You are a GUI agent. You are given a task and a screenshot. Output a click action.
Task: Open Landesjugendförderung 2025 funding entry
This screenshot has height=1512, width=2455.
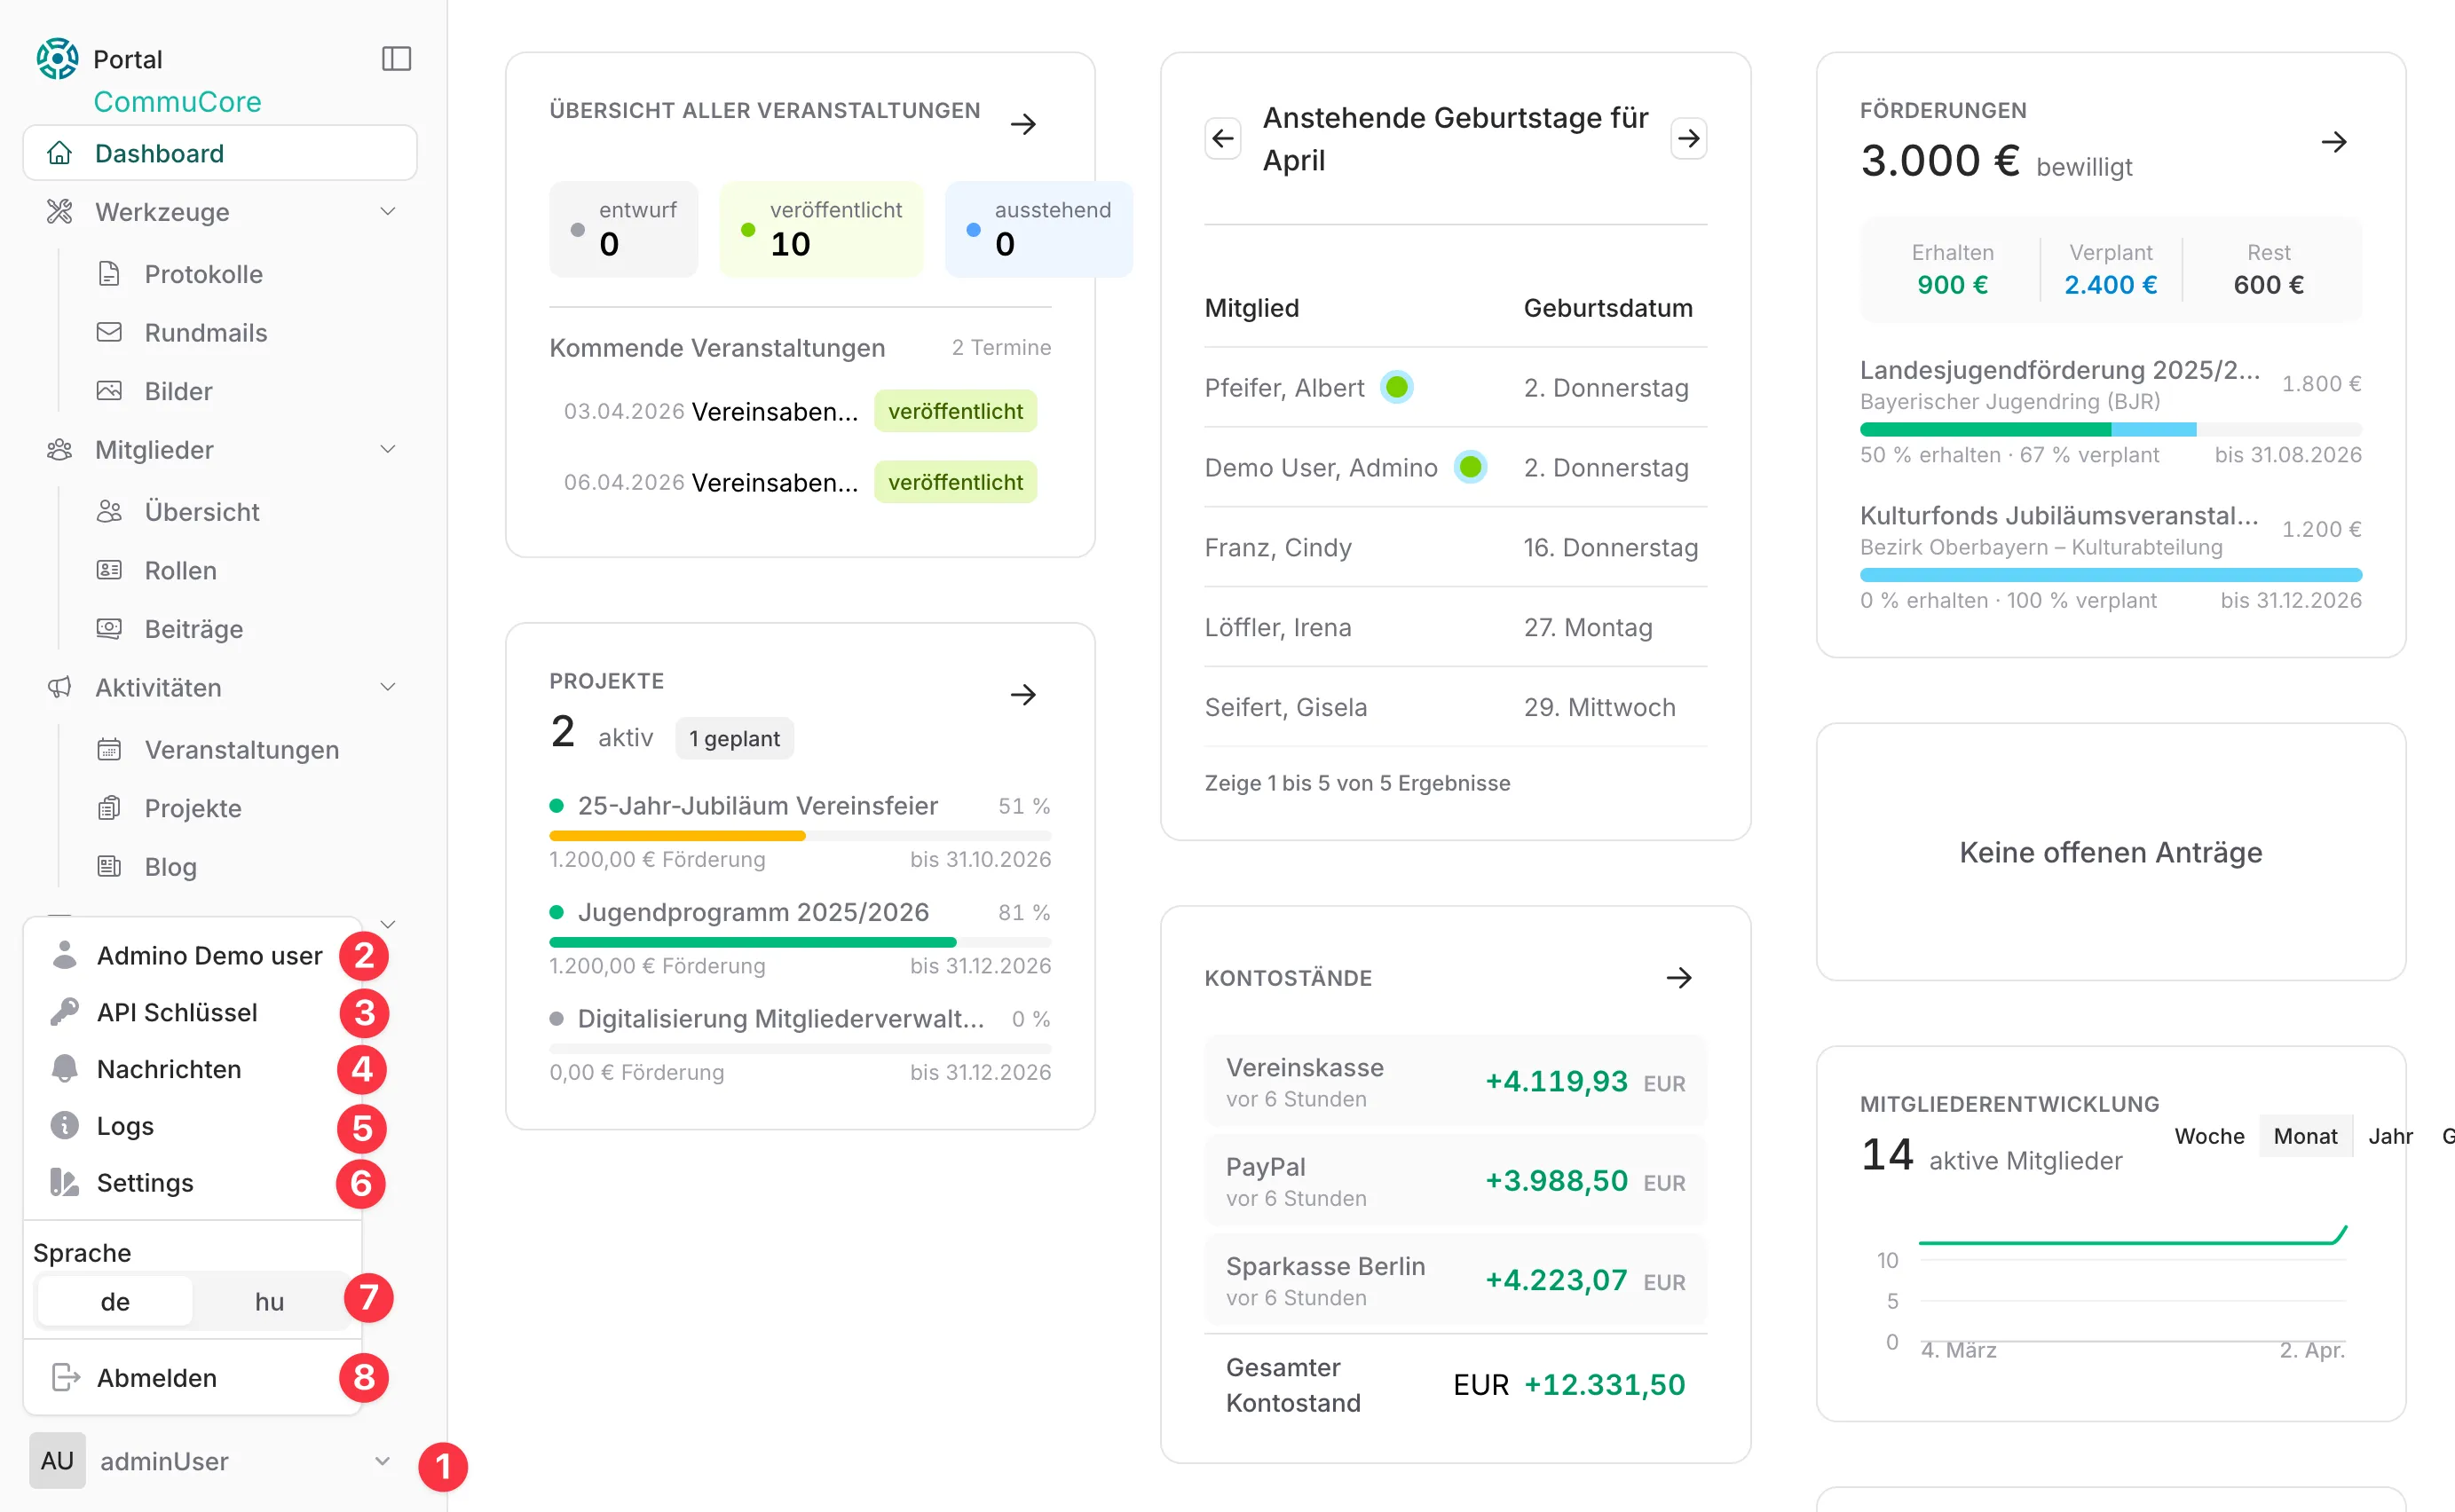point(2059,370)
